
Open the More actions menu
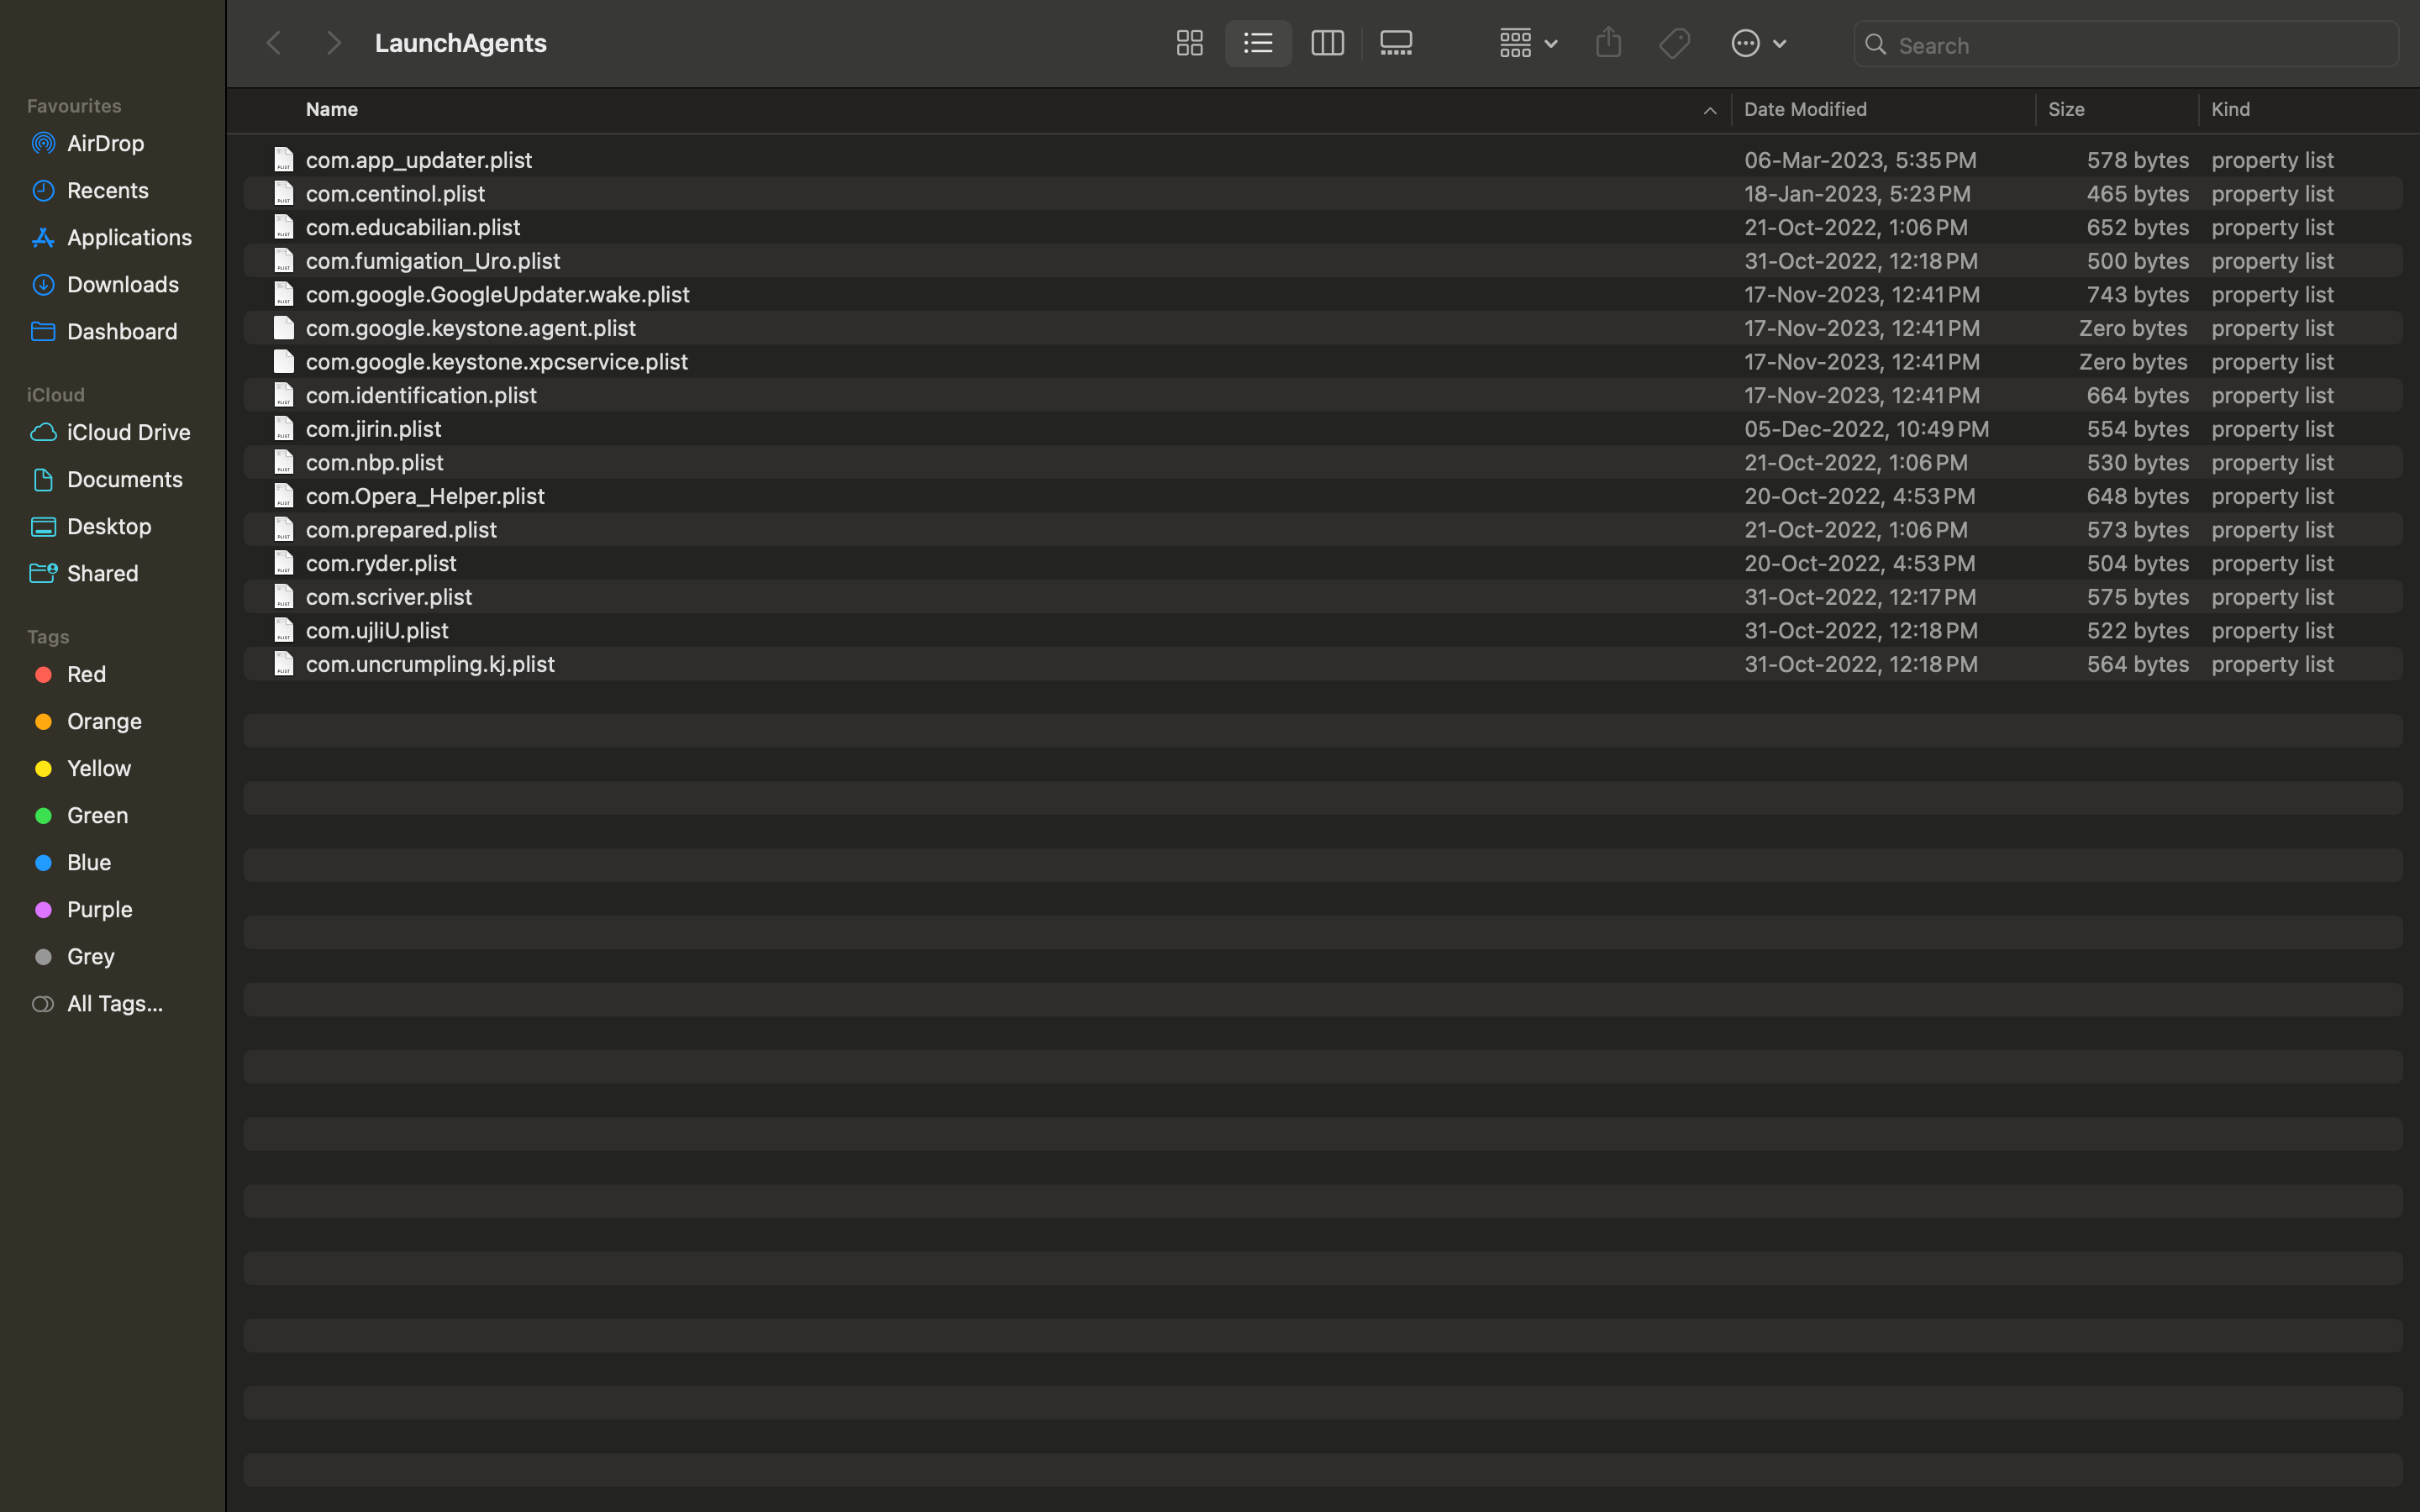(1758, 43)
